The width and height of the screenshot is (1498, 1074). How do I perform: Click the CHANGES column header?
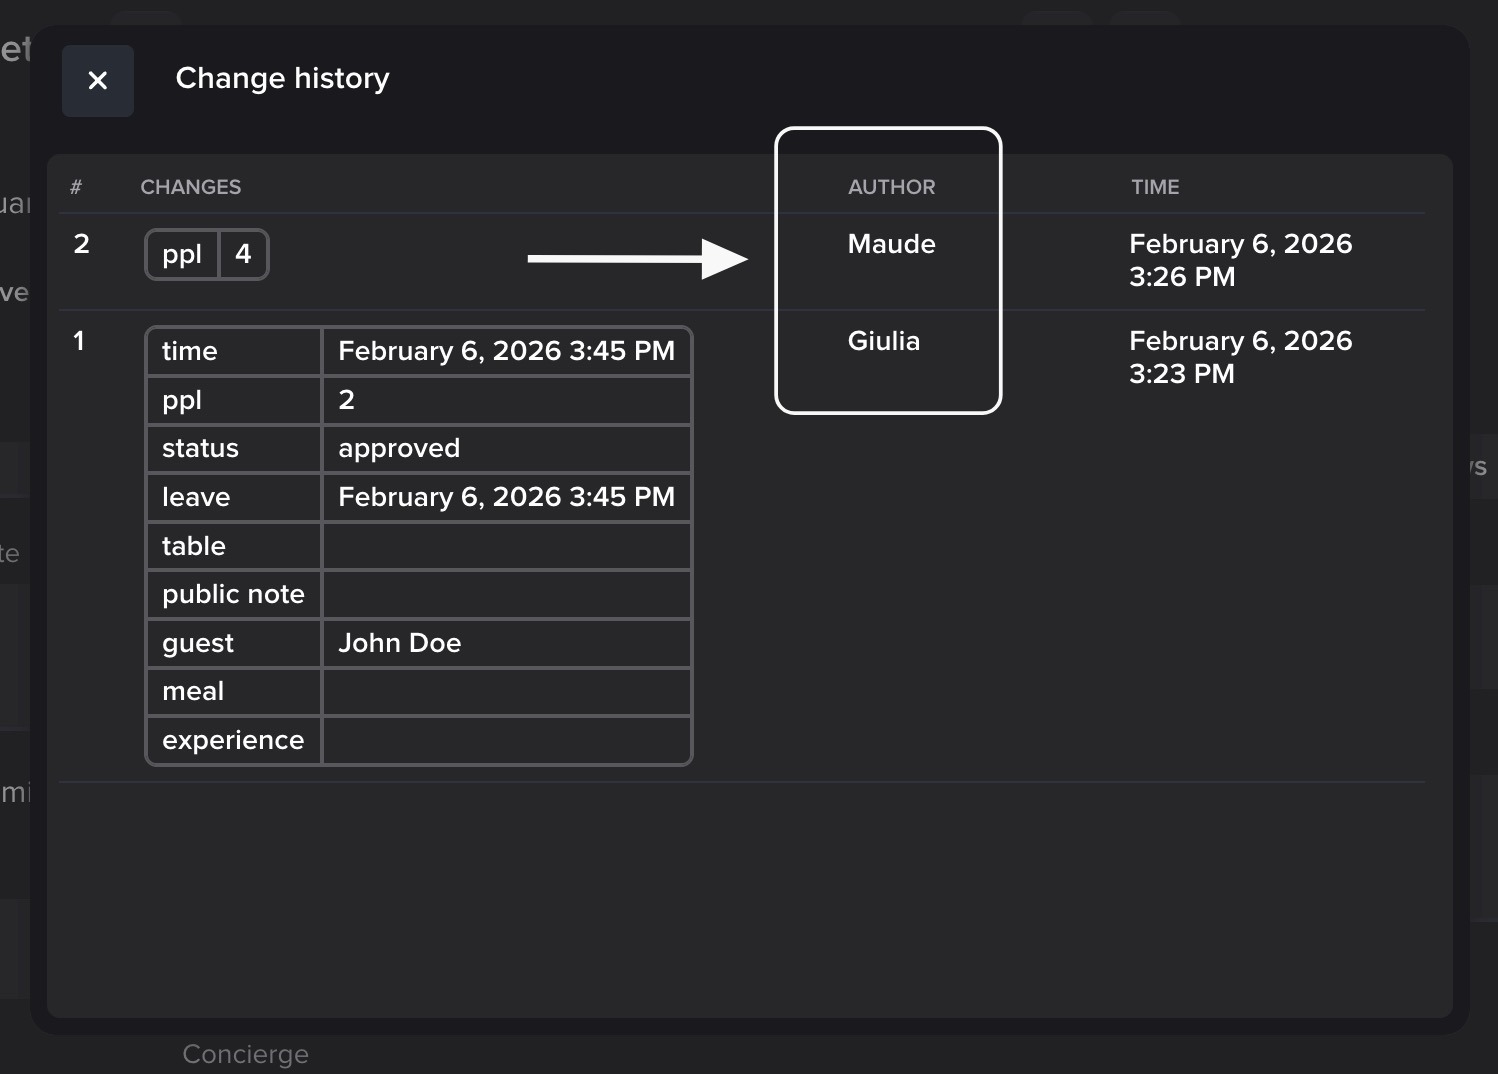click(190, 187)
